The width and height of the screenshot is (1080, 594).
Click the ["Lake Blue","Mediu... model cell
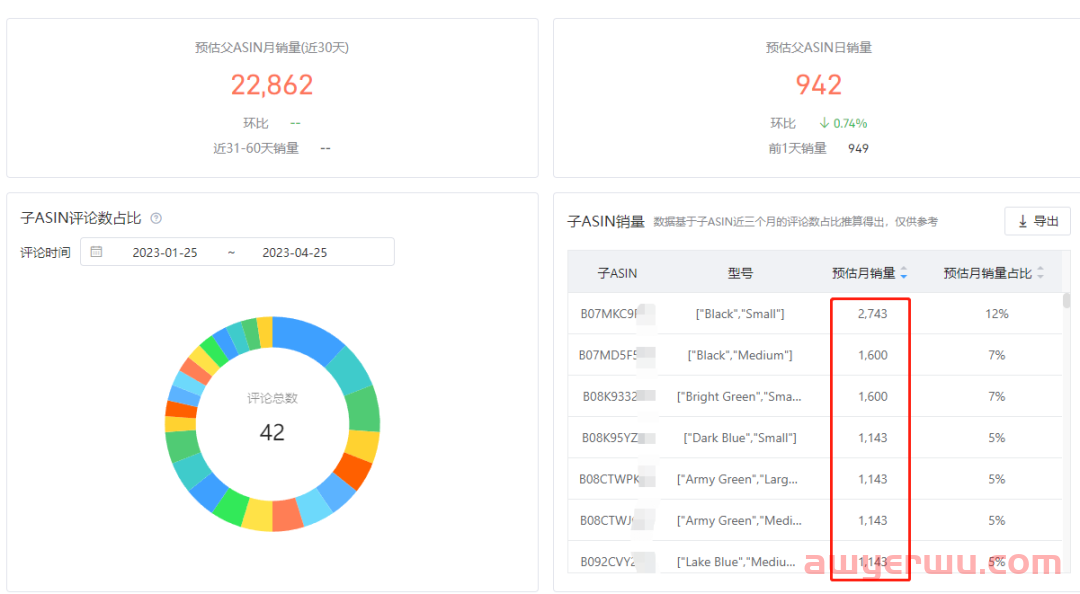pyautogui.click(x=736, y=562)
